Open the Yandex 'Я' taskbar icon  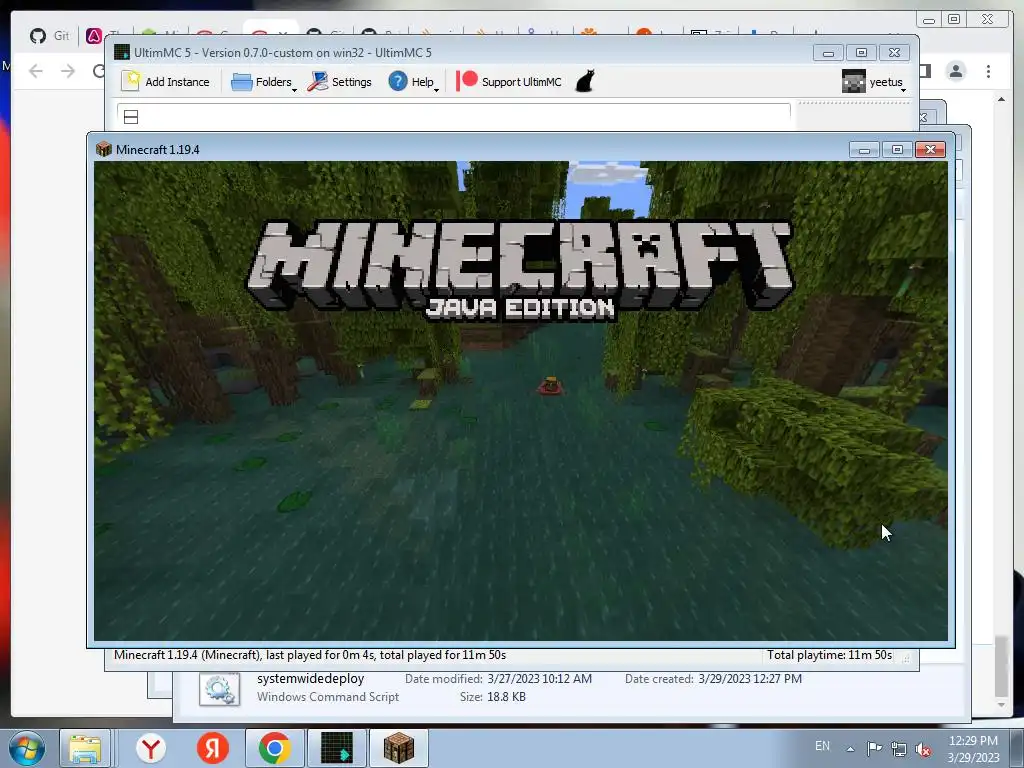click(213, 748)
